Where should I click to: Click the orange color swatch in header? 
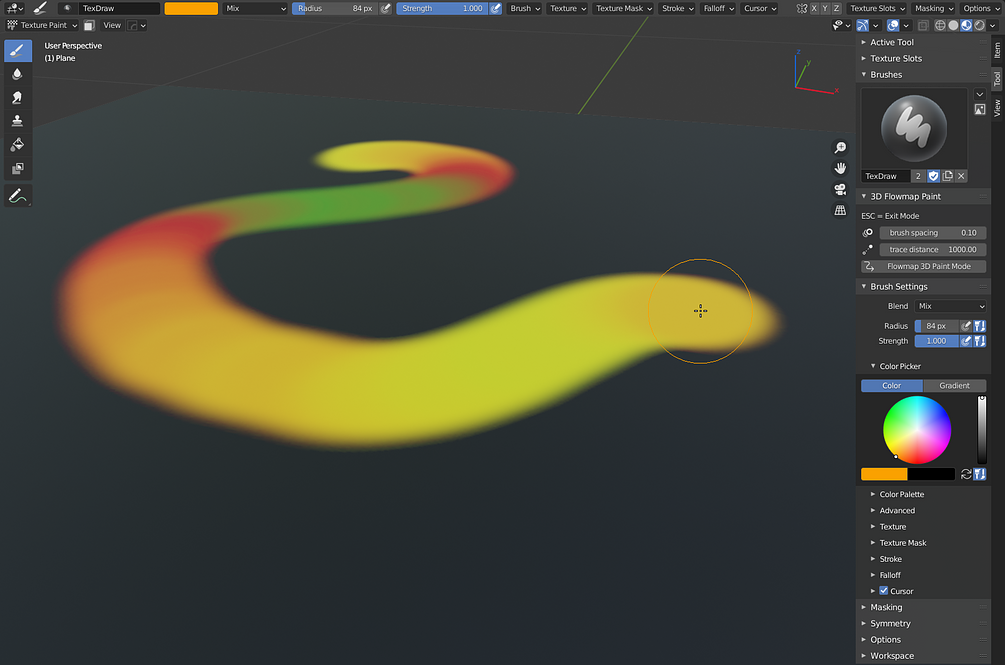191,8
